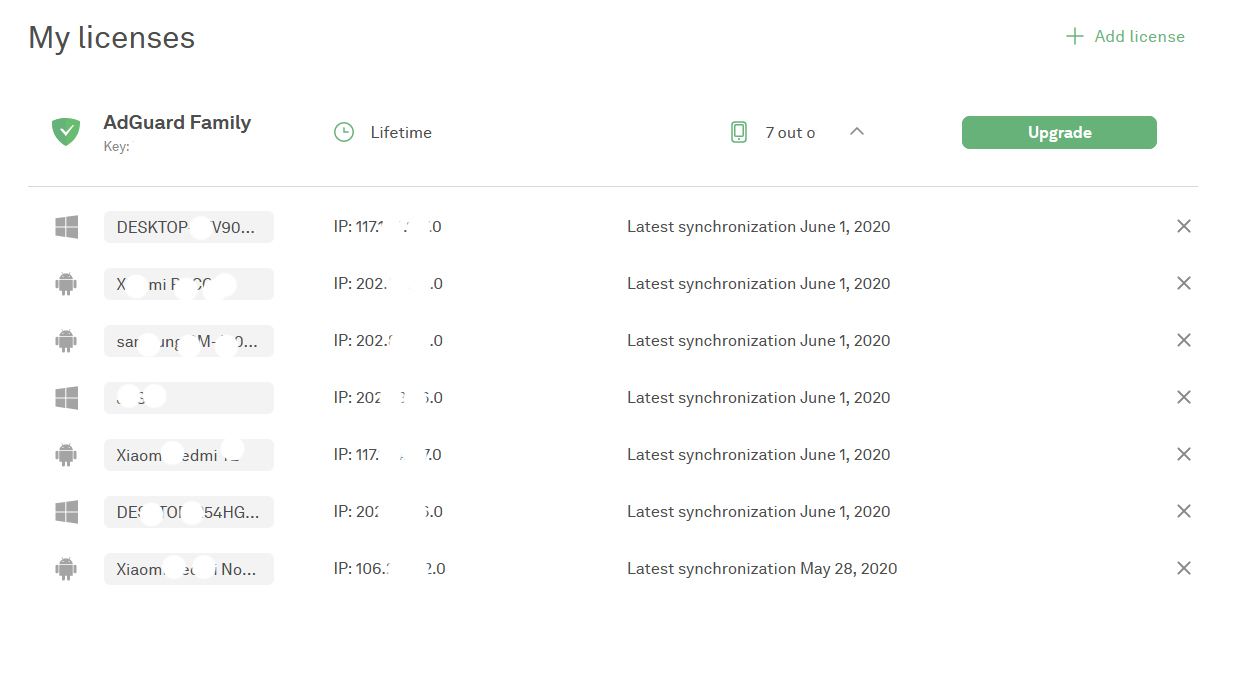
Task: Click the devices phone icon
Action: point(739,132)
